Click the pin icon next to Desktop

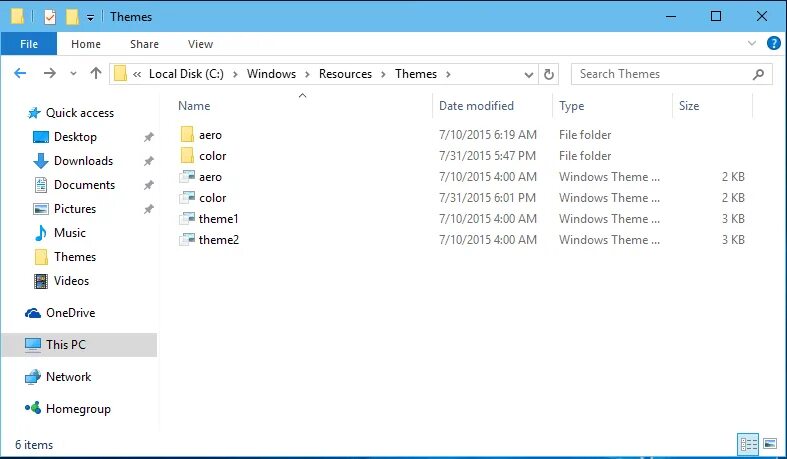click(149, 137)
